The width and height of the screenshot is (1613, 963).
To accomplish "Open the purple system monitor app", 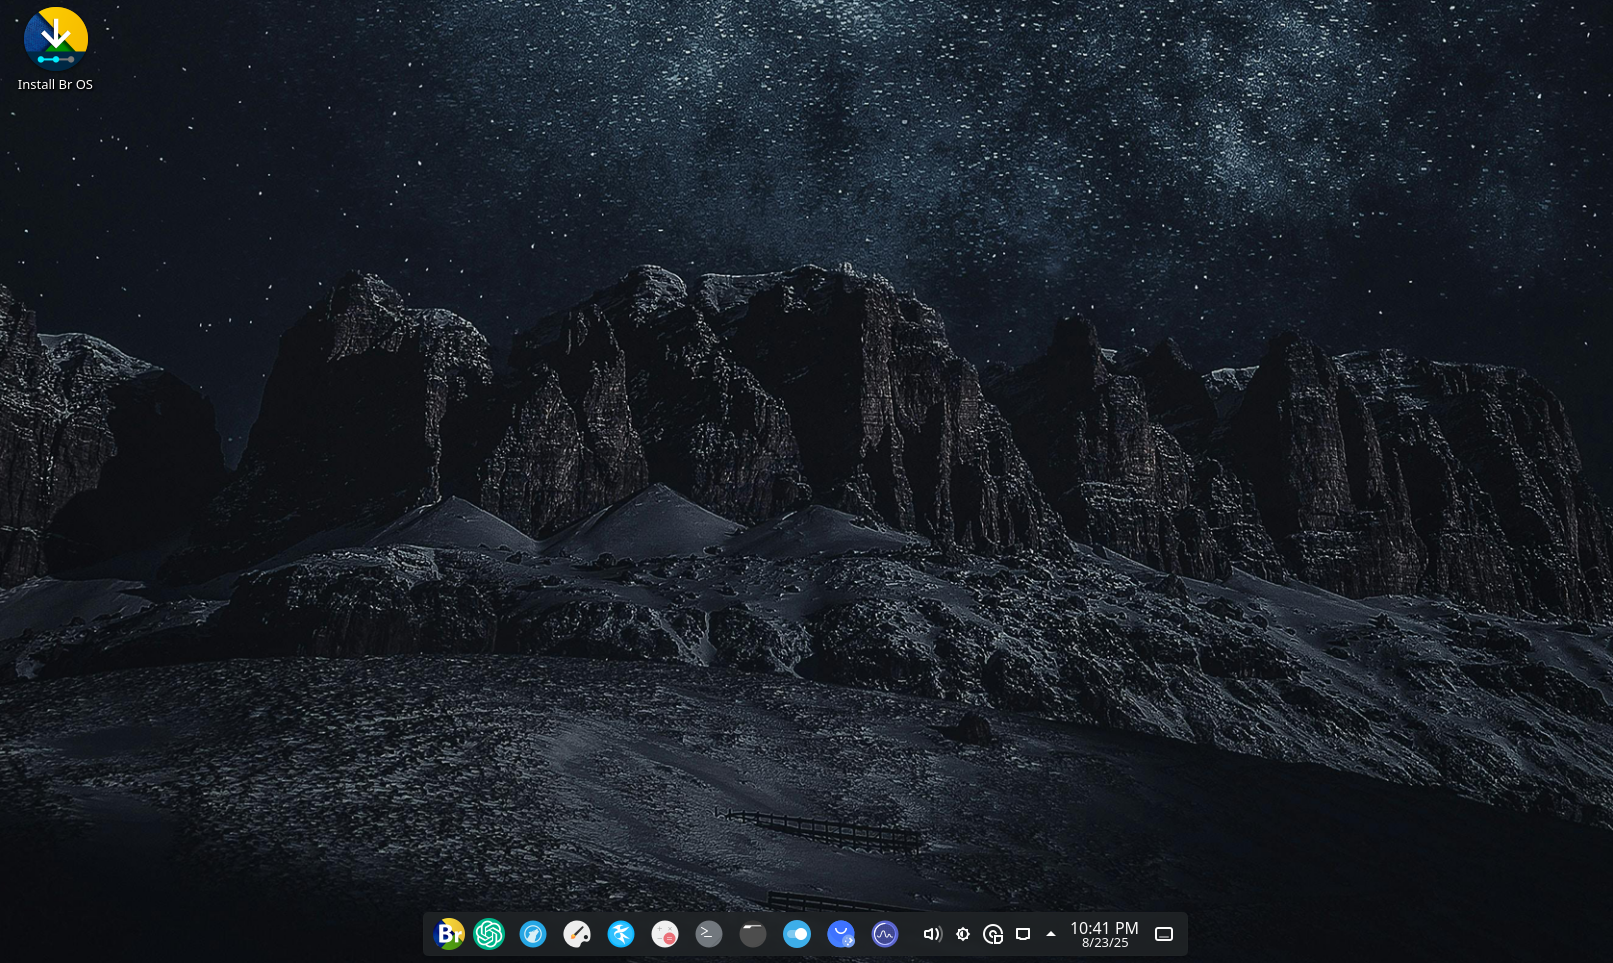I will click(885, 934).
